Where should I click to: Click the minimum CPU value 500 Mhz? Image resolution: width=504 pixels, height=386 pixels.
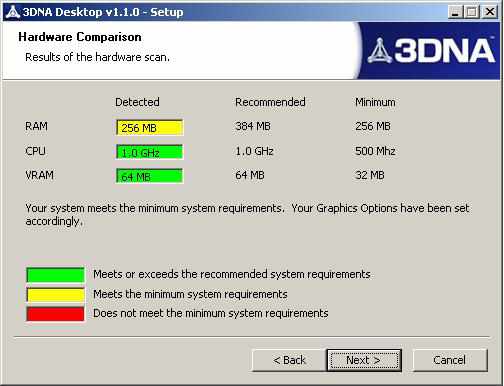tap(375, 151)
